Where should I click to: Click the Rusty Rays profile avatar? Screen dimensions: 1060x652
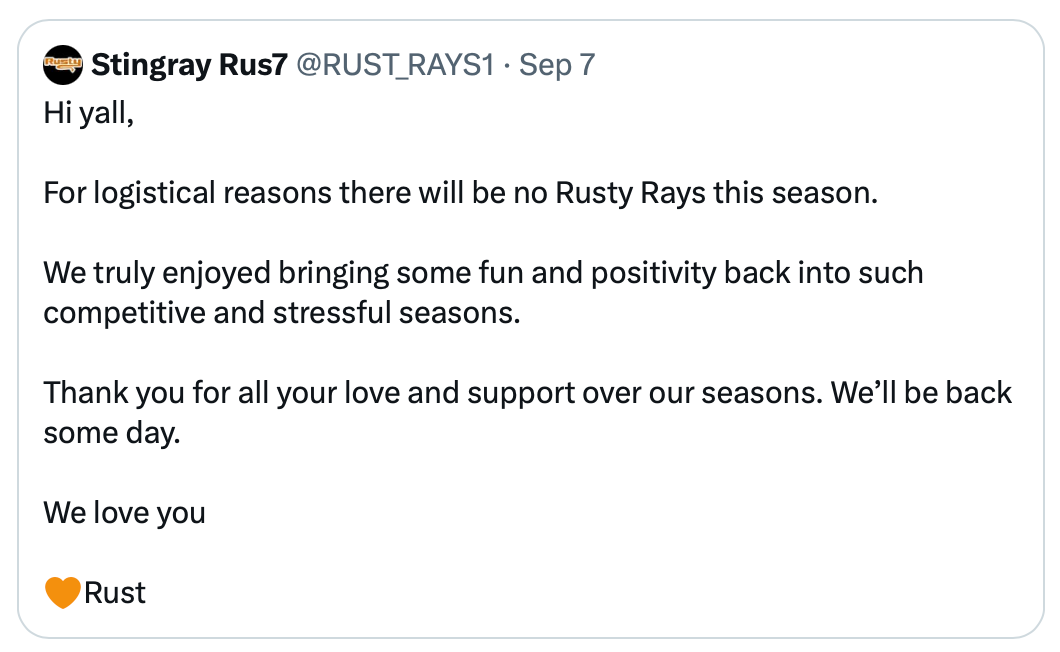[63, 66]
